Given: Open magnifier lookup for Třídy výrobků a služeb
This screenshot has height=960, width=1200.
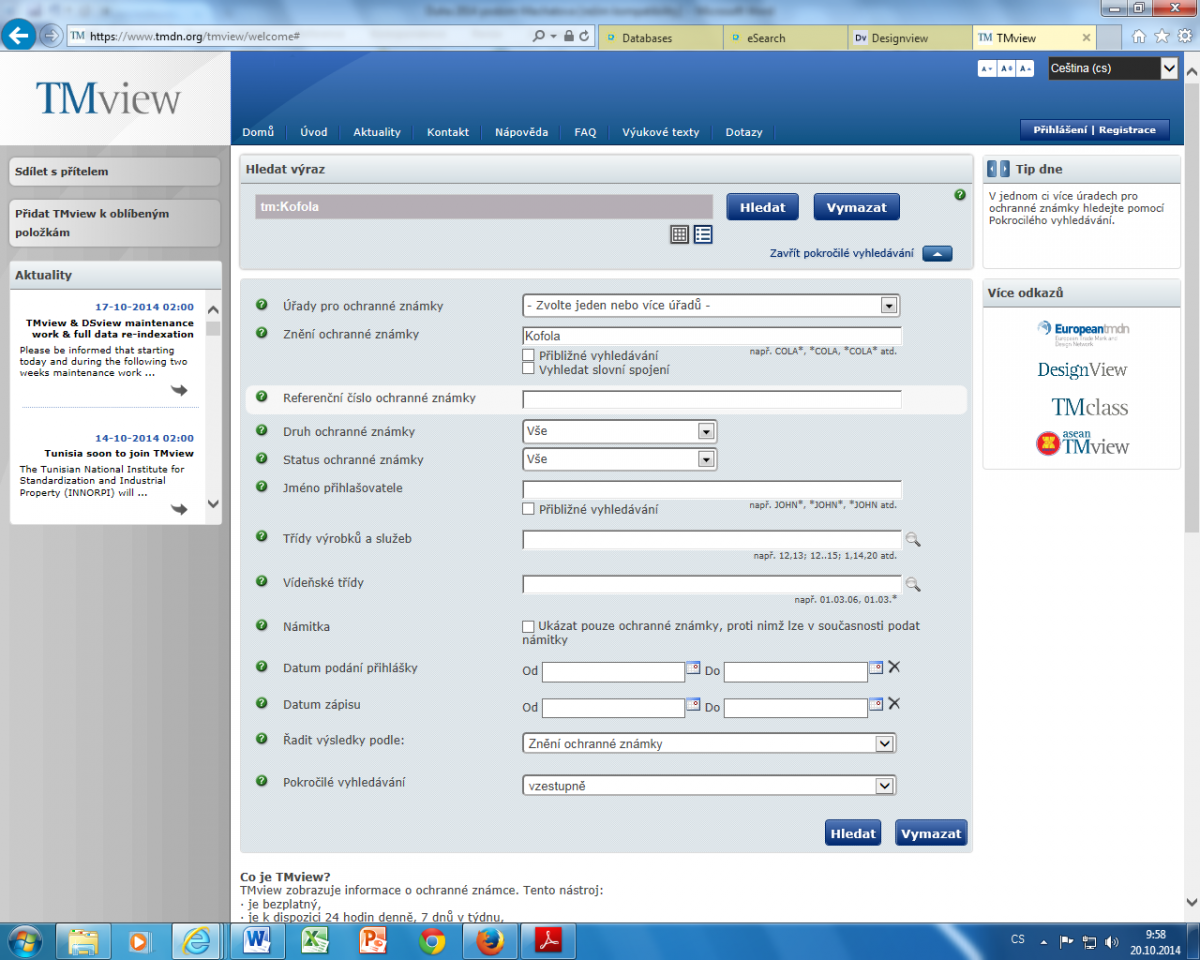Looking at the screenshot, I should coord(912,540).
